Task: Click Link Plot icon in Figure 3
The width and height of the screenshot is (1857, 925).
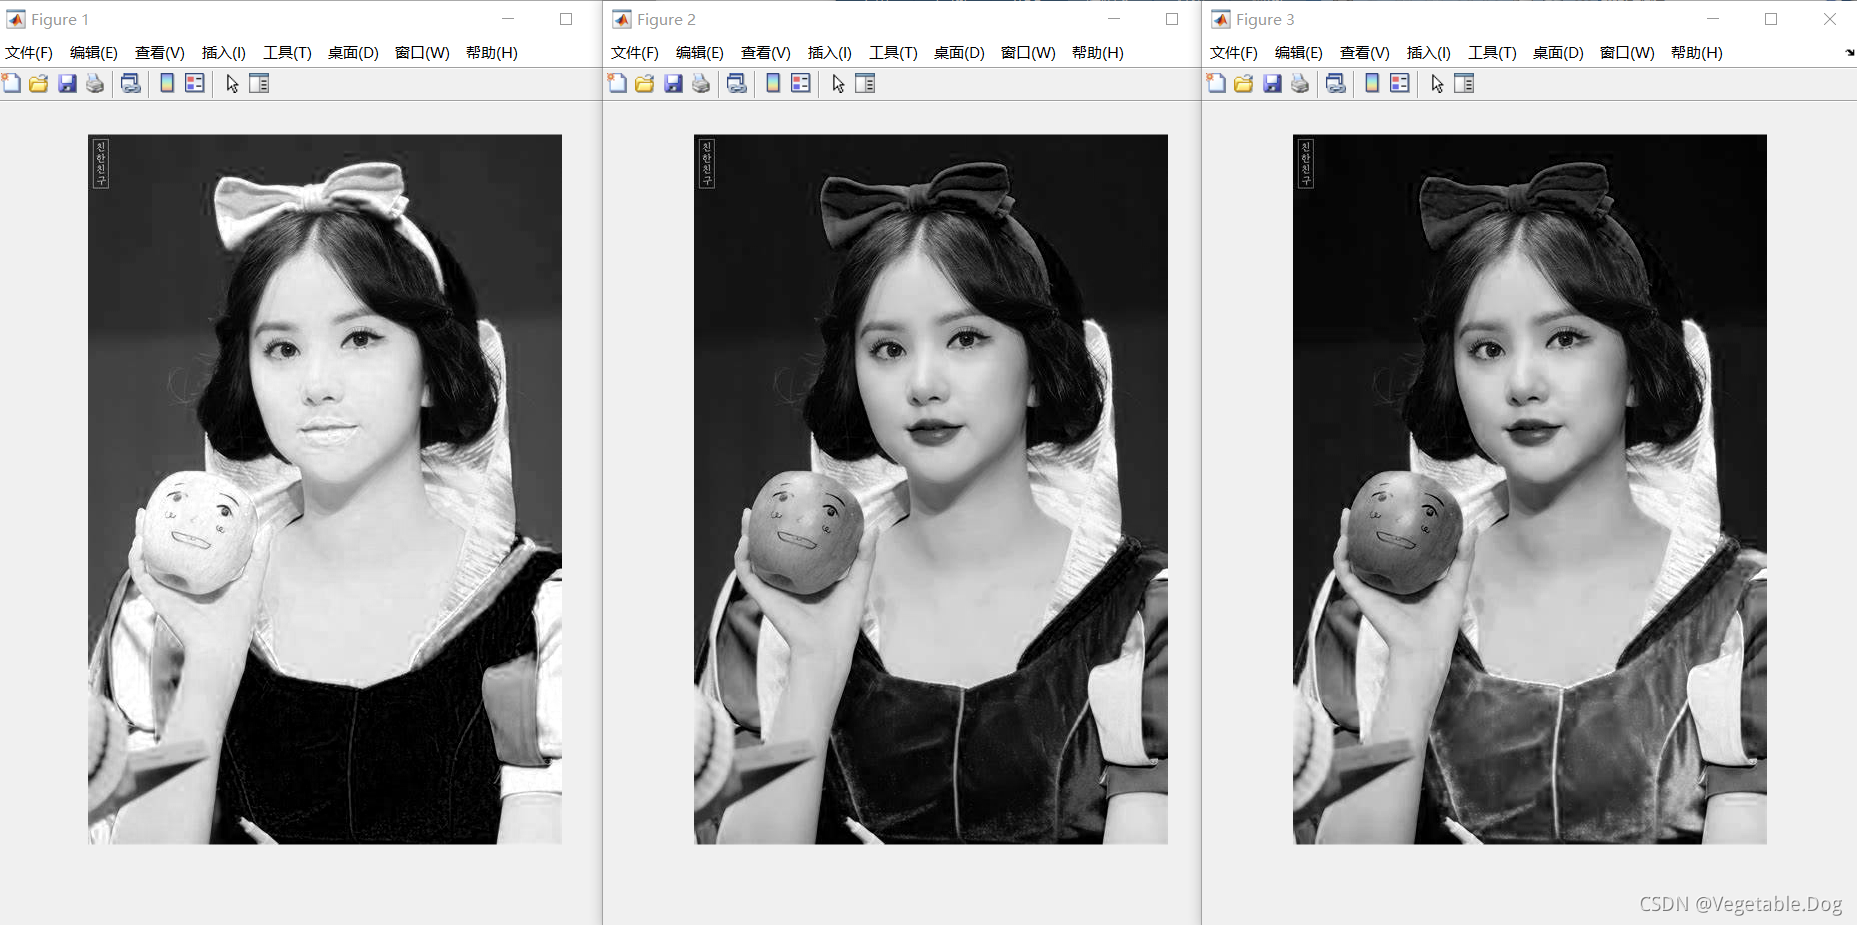Action: click(x=1335, y=83)
